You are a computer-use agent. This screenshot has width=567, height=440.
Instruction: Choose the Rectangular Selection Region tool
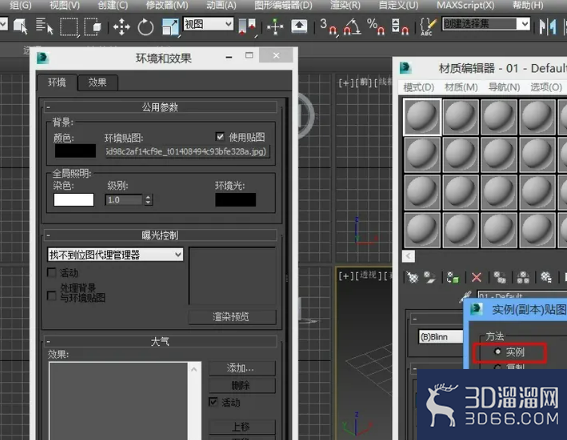coord(69,27)
